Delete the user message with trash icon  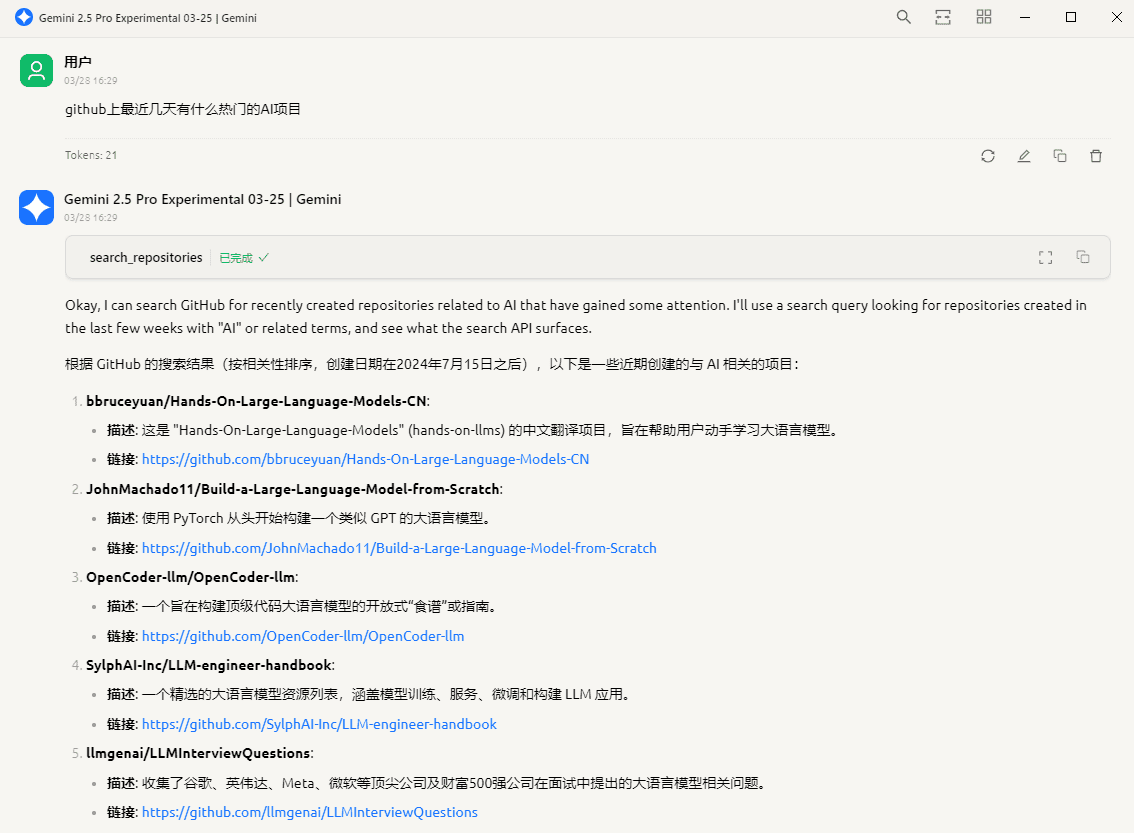(x=1096, y=156)
